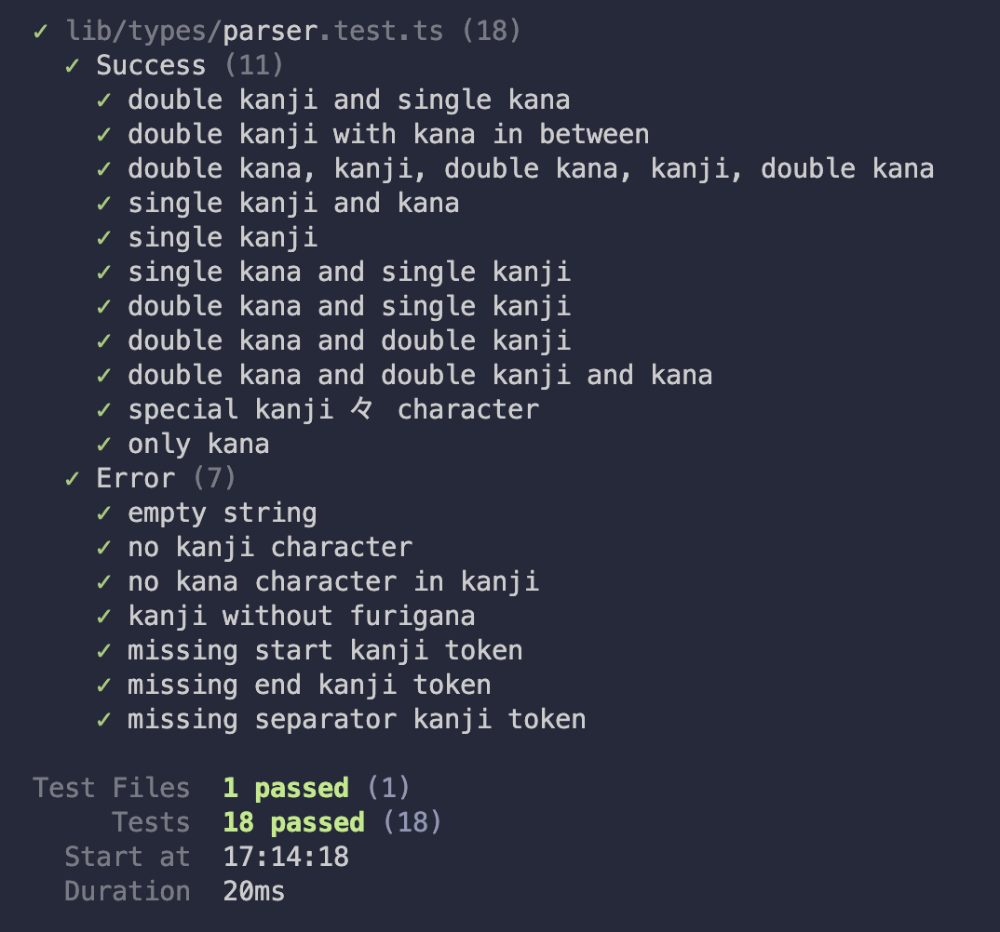1000x932 pixels.
Task: Click 'double kanji with kana in between' test
Action: pos(388,134)
